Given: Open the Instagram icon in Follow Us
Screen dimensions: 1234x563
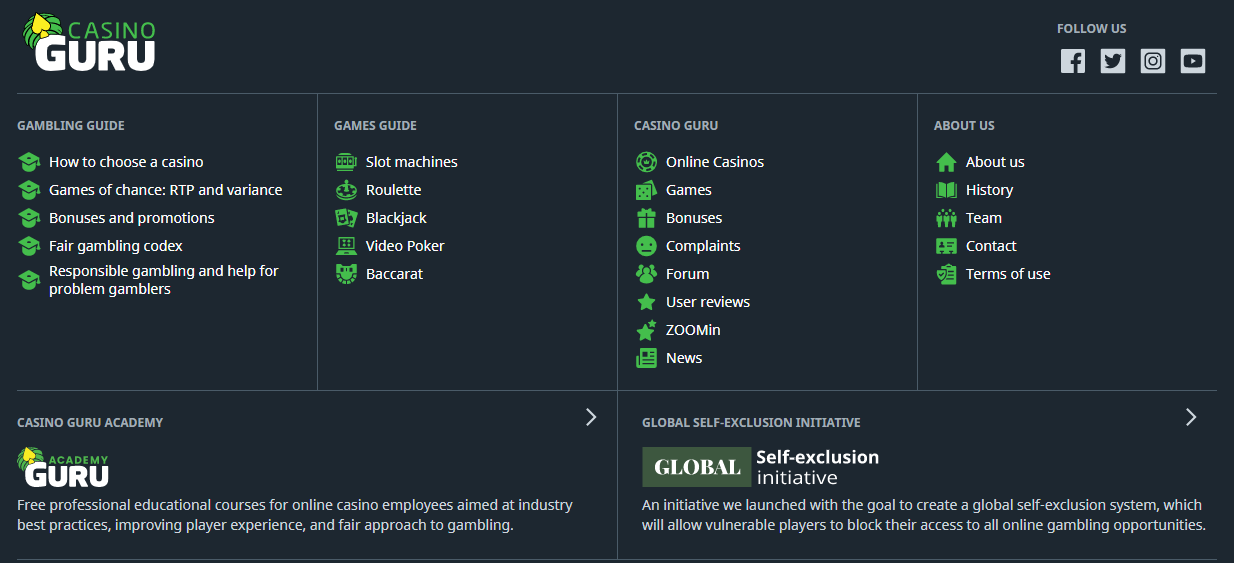Looking at the screenshot, I should click(1153, 61).
